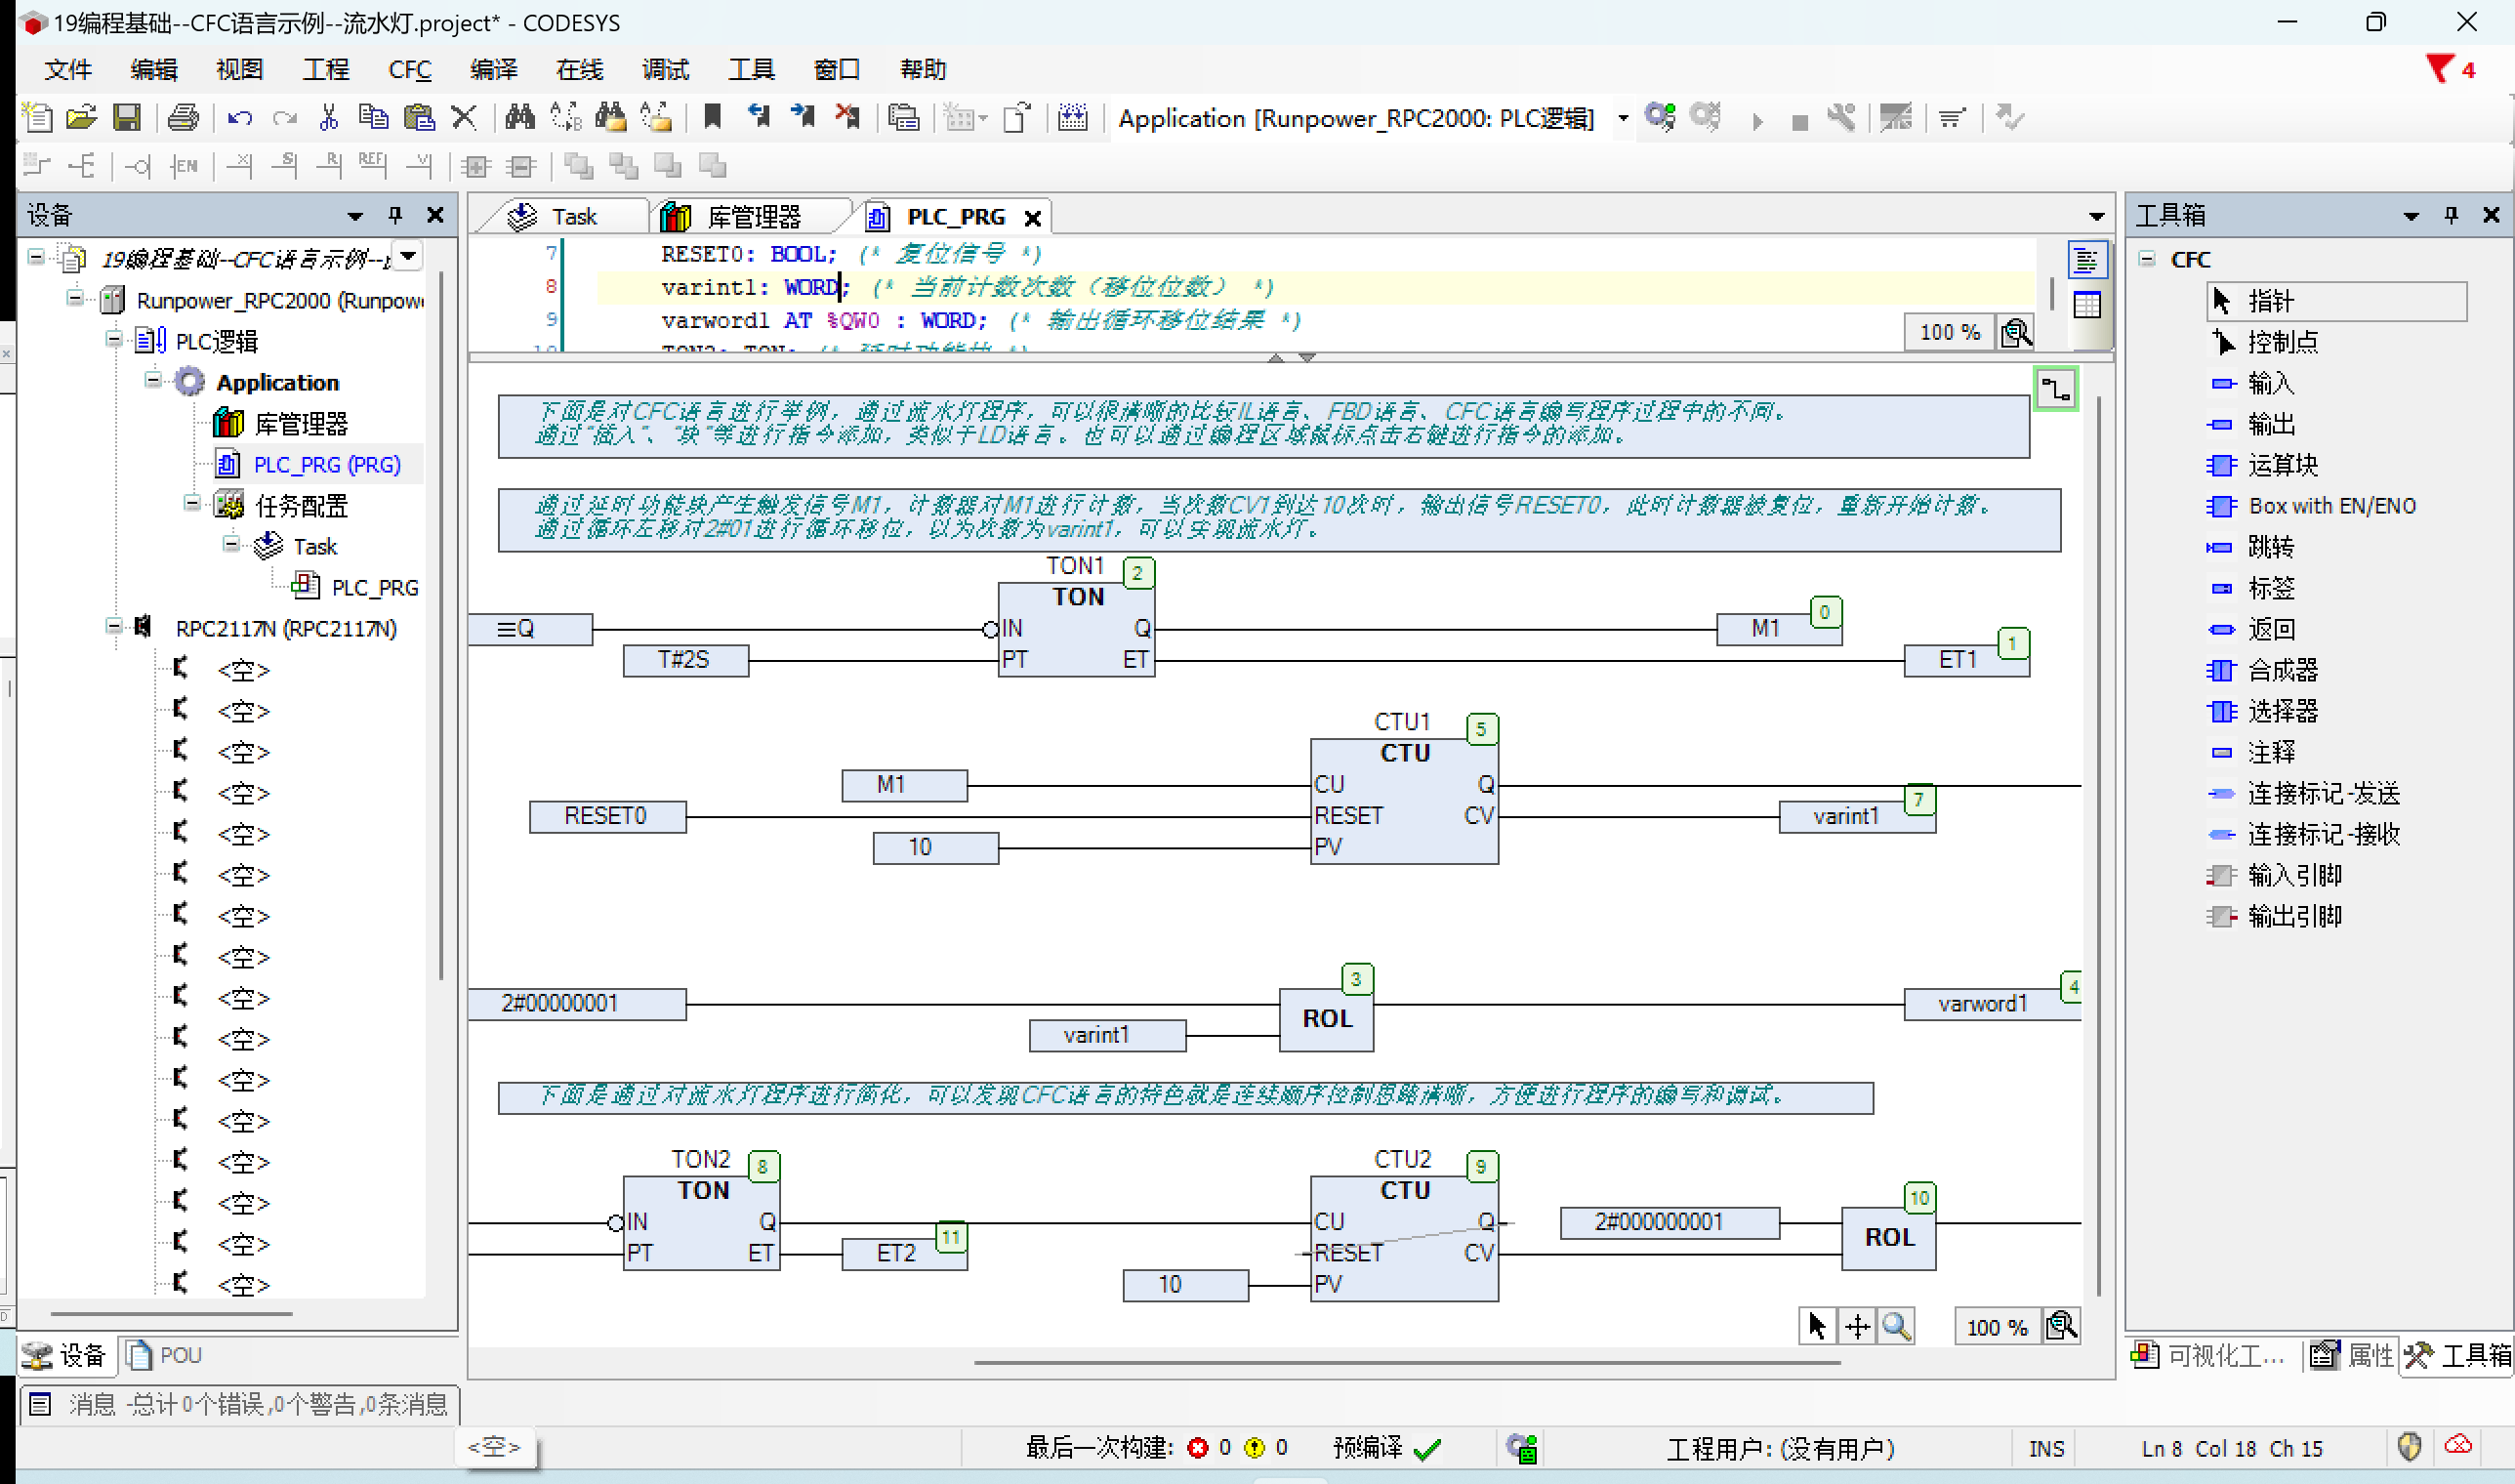2515x1484 pixels.
Task: Pick the 输出 output element
Action: [x=2252, y=424]
